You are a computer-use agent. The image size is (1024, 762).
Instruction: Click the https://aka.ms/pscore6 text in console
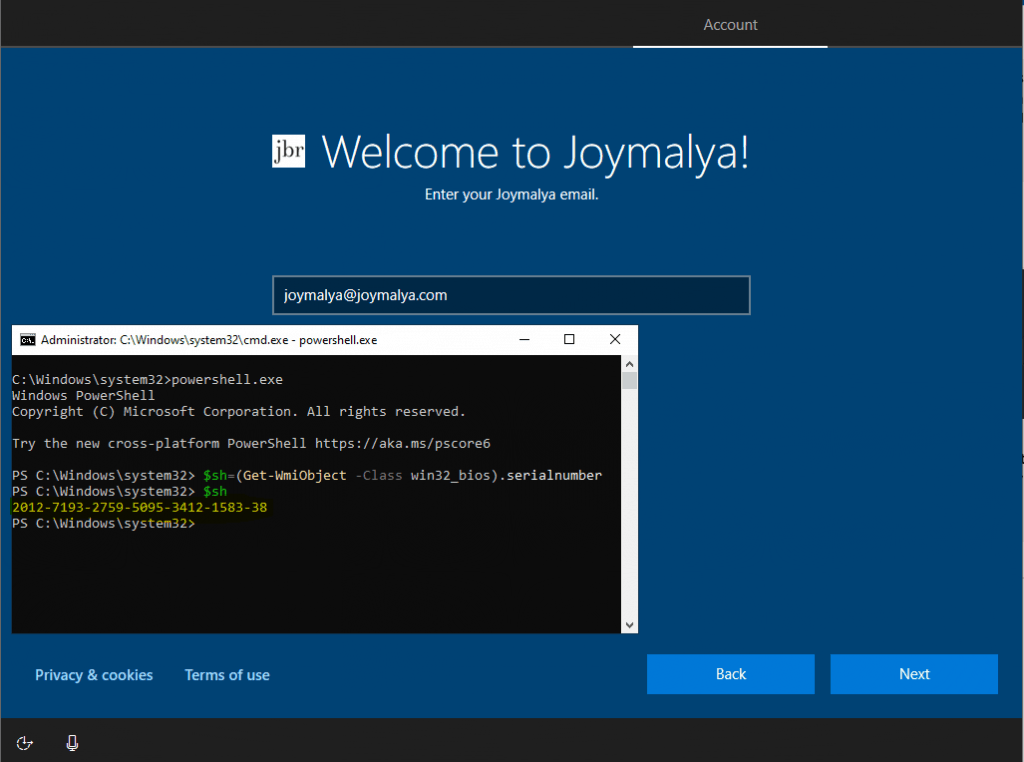[x=402, y=443]
